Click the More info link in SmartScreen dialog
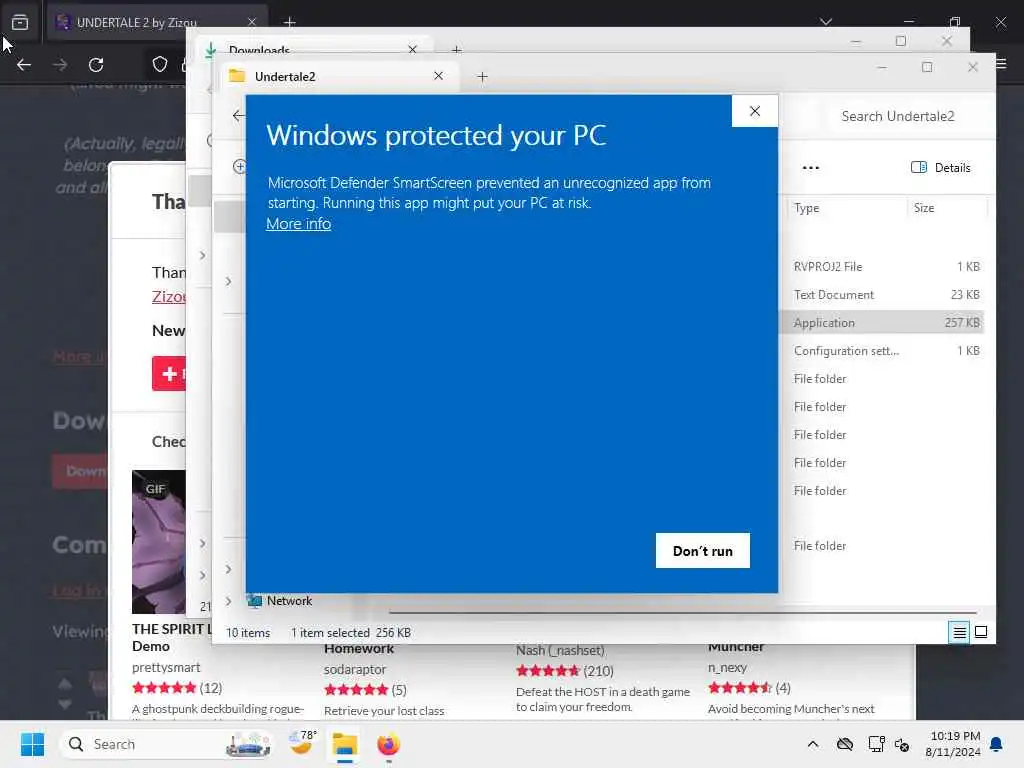Screen dimensions: 1024x768 (298, 224)
